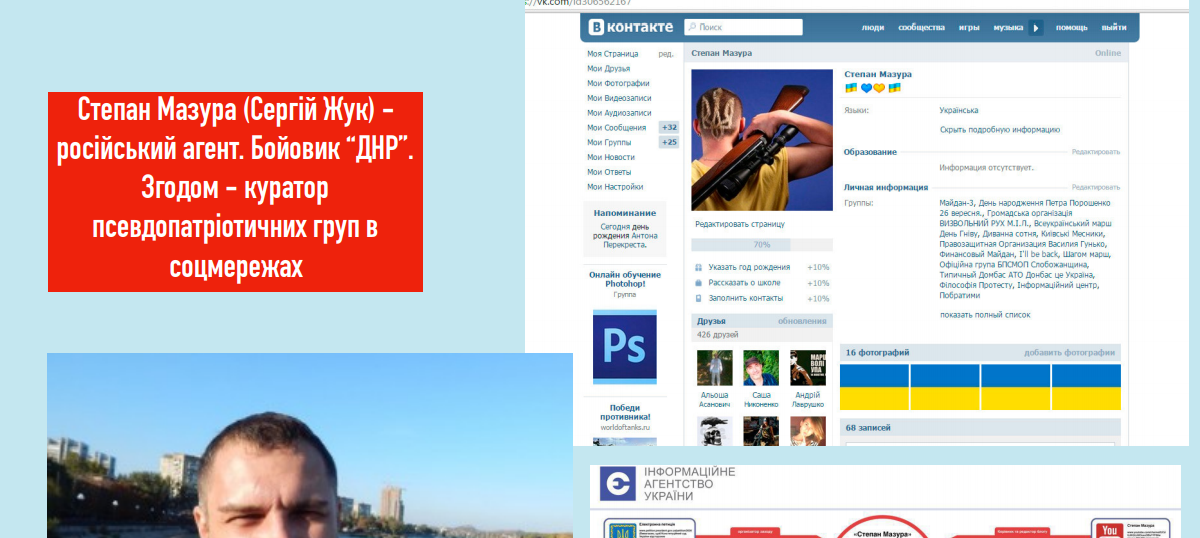Open Мои Друзья in sidebar
This screenshot has height=538, width=1200.
pos(609,69)
